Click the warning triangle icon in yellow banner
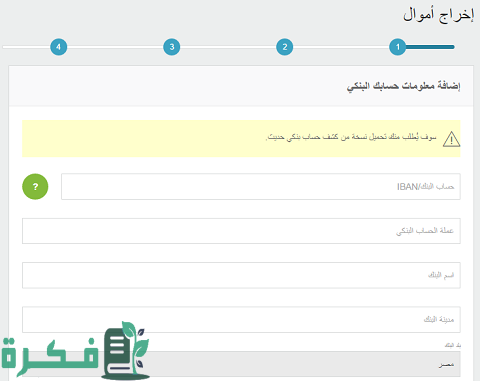The width and height of the screenshot is (480, 381). pyautogui.click(x=451, y=139)
